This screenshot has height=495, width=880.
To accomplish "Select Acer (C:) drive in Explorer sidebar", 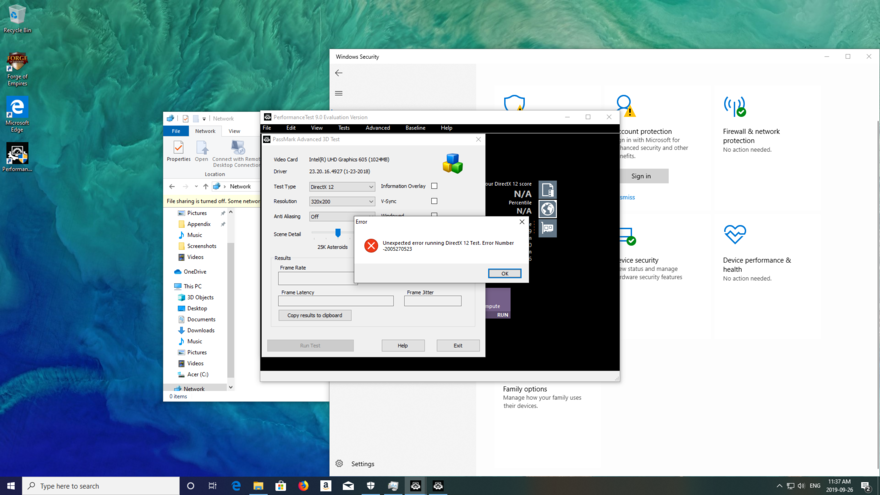I will point(197,374).
